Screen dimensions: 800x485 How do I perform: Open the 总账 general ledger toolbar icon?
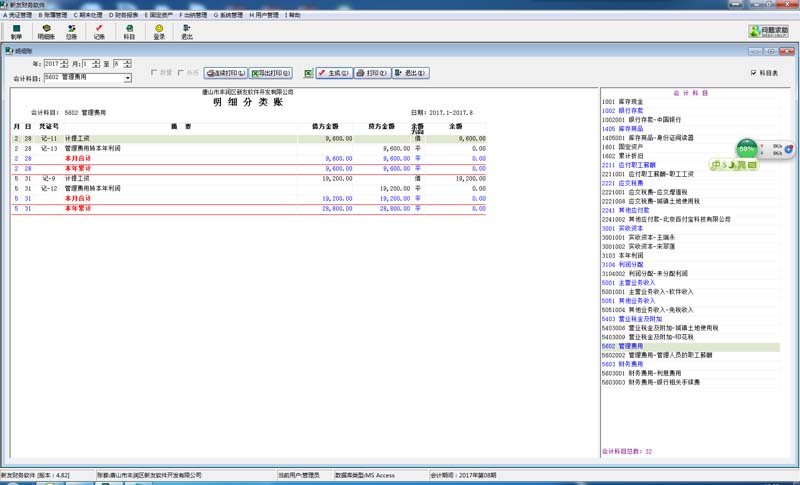71,32
